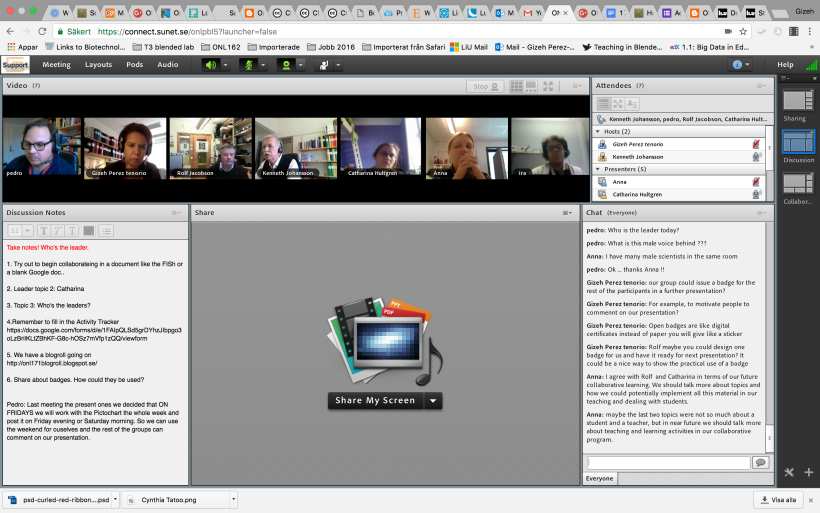820x513 pixels.
Task: Open the Cynthia Tatoo.png download
Action: [176, 500]
